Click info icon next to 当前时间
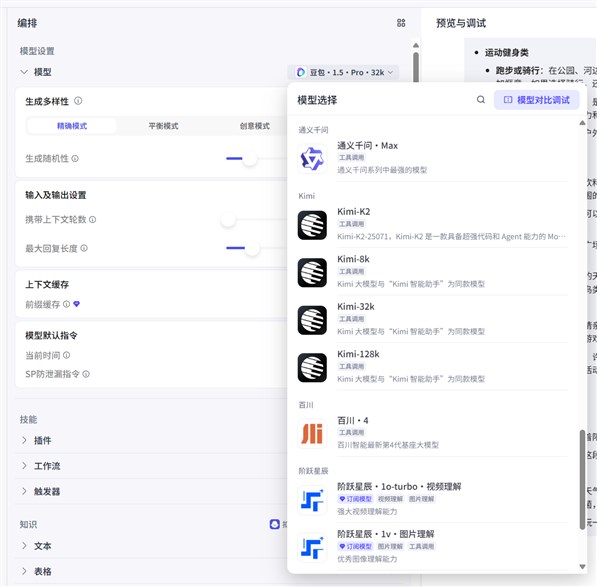The width and height of the screenshot is (597, 587). 67,355
